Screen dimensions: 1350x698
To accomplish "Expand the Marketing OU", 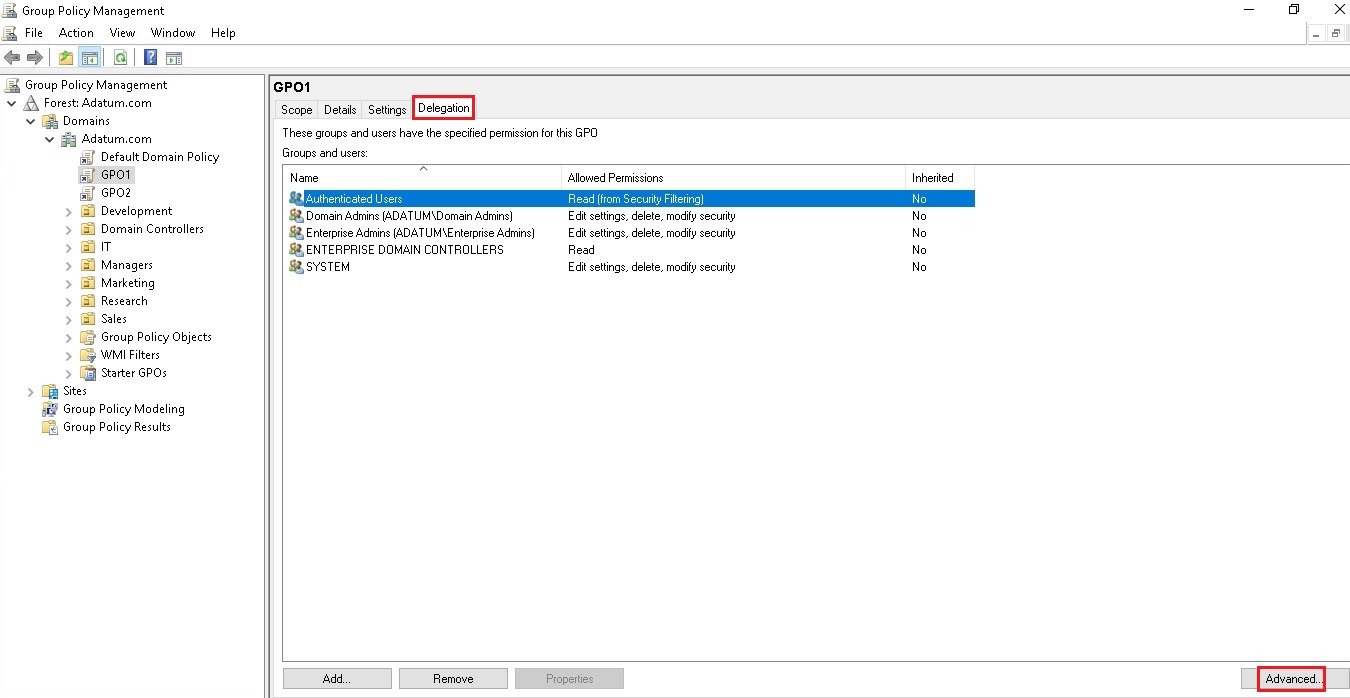I will (69, 283).
